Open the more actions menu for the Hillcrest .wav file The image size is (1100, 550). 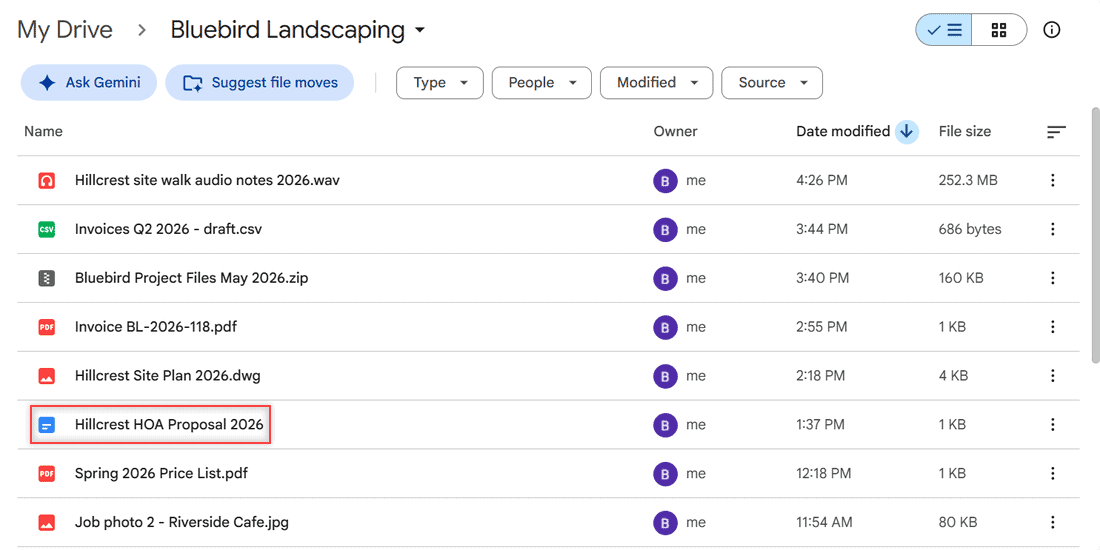pos(1052,180)
